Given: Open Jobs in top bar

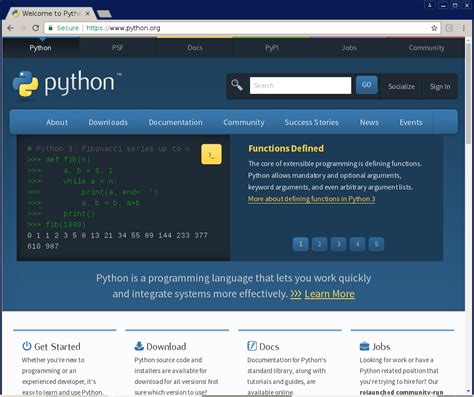Looking at the screenshot, I should tap(349, 48).
